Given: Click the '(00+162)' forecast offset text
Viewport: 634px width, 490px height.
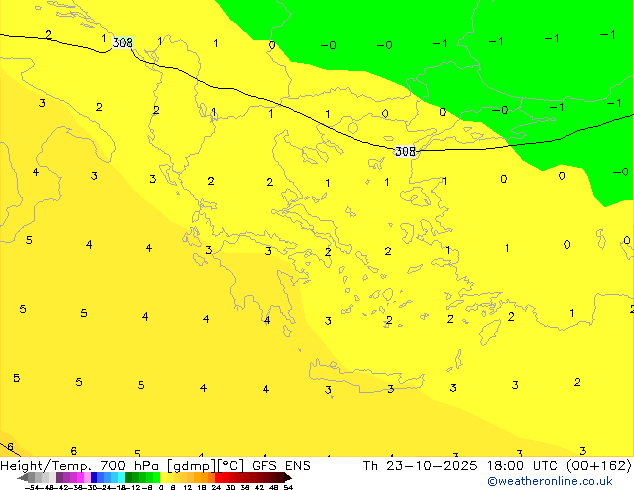Looking at the screenshot, I should [x=599, y=466].
